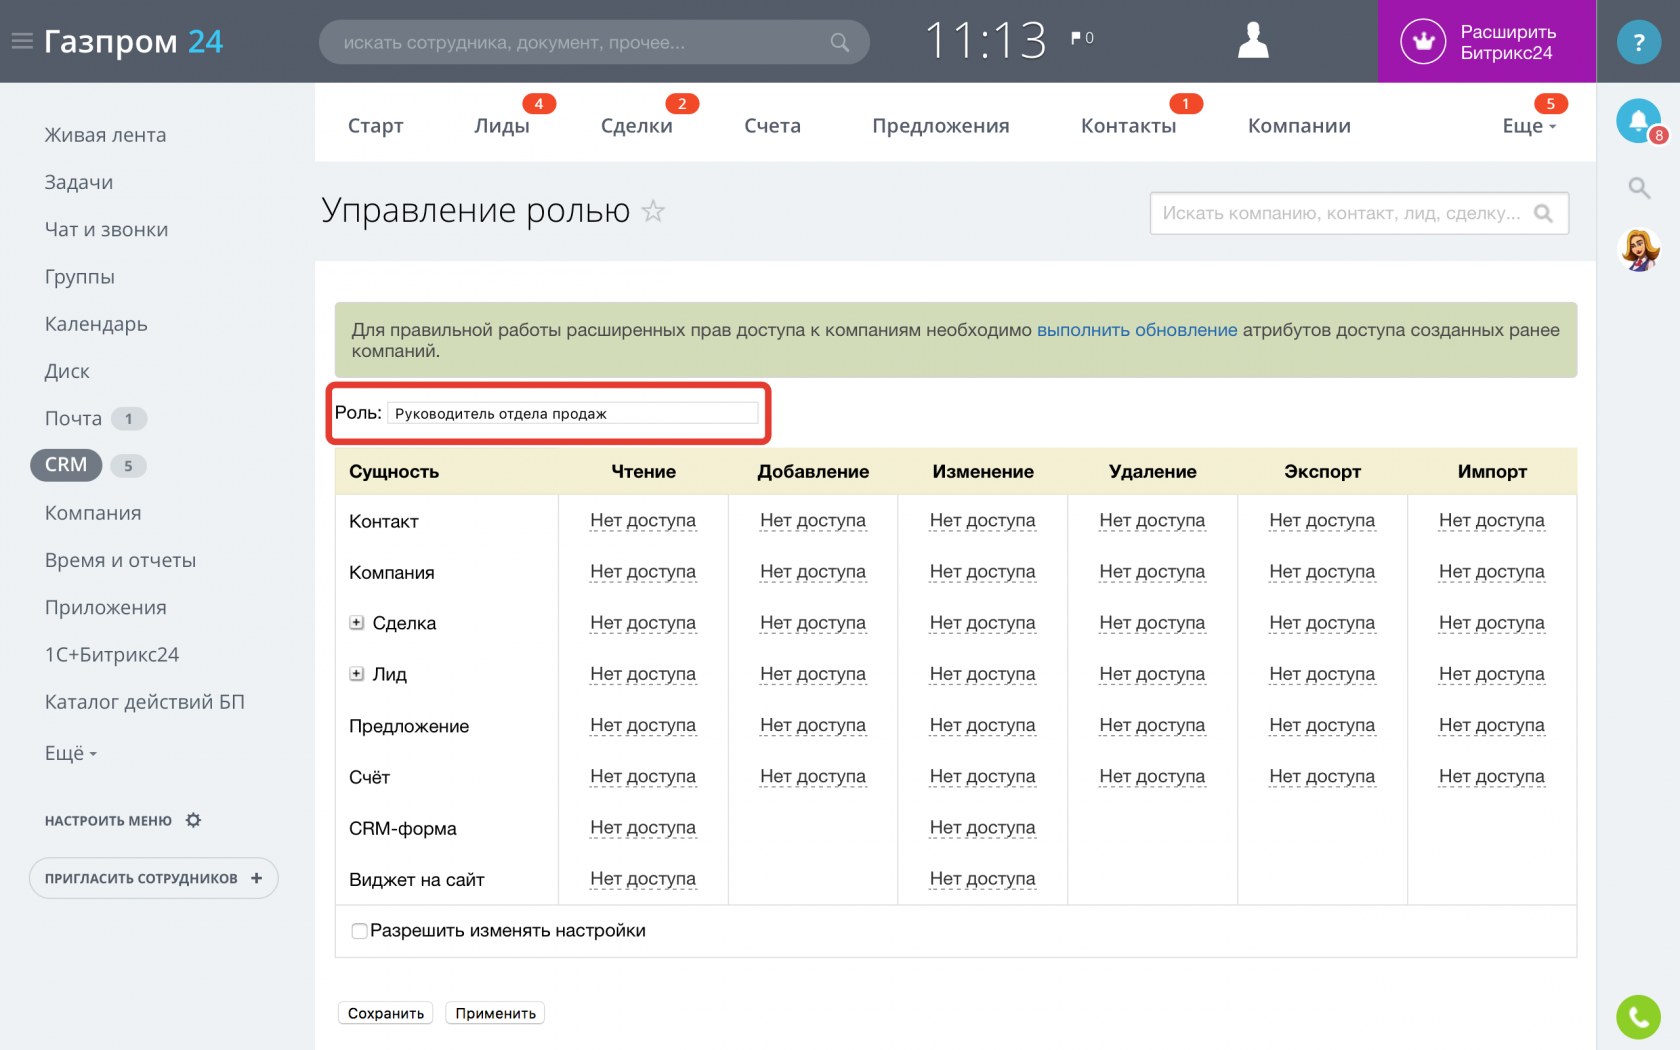Viewport: 1680px width, 1050px height.
Task: Enable the Разрешить изменять настройки checkbox
Action: pos(359,931)
